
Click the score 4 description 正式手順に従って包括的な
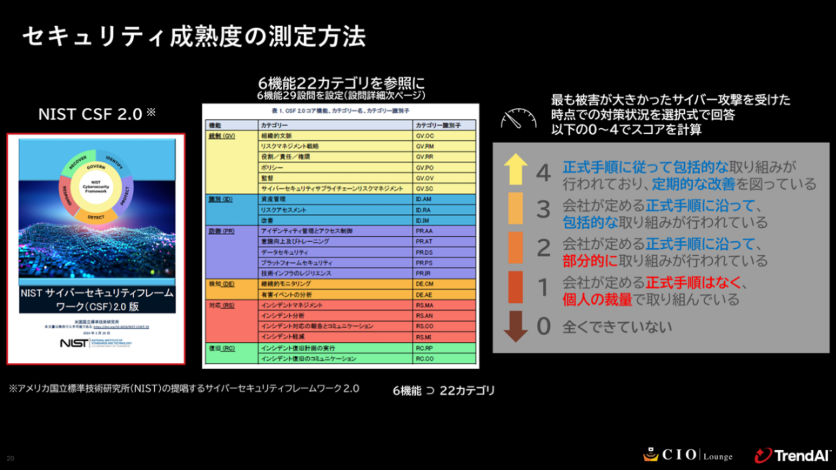(646, 167)
